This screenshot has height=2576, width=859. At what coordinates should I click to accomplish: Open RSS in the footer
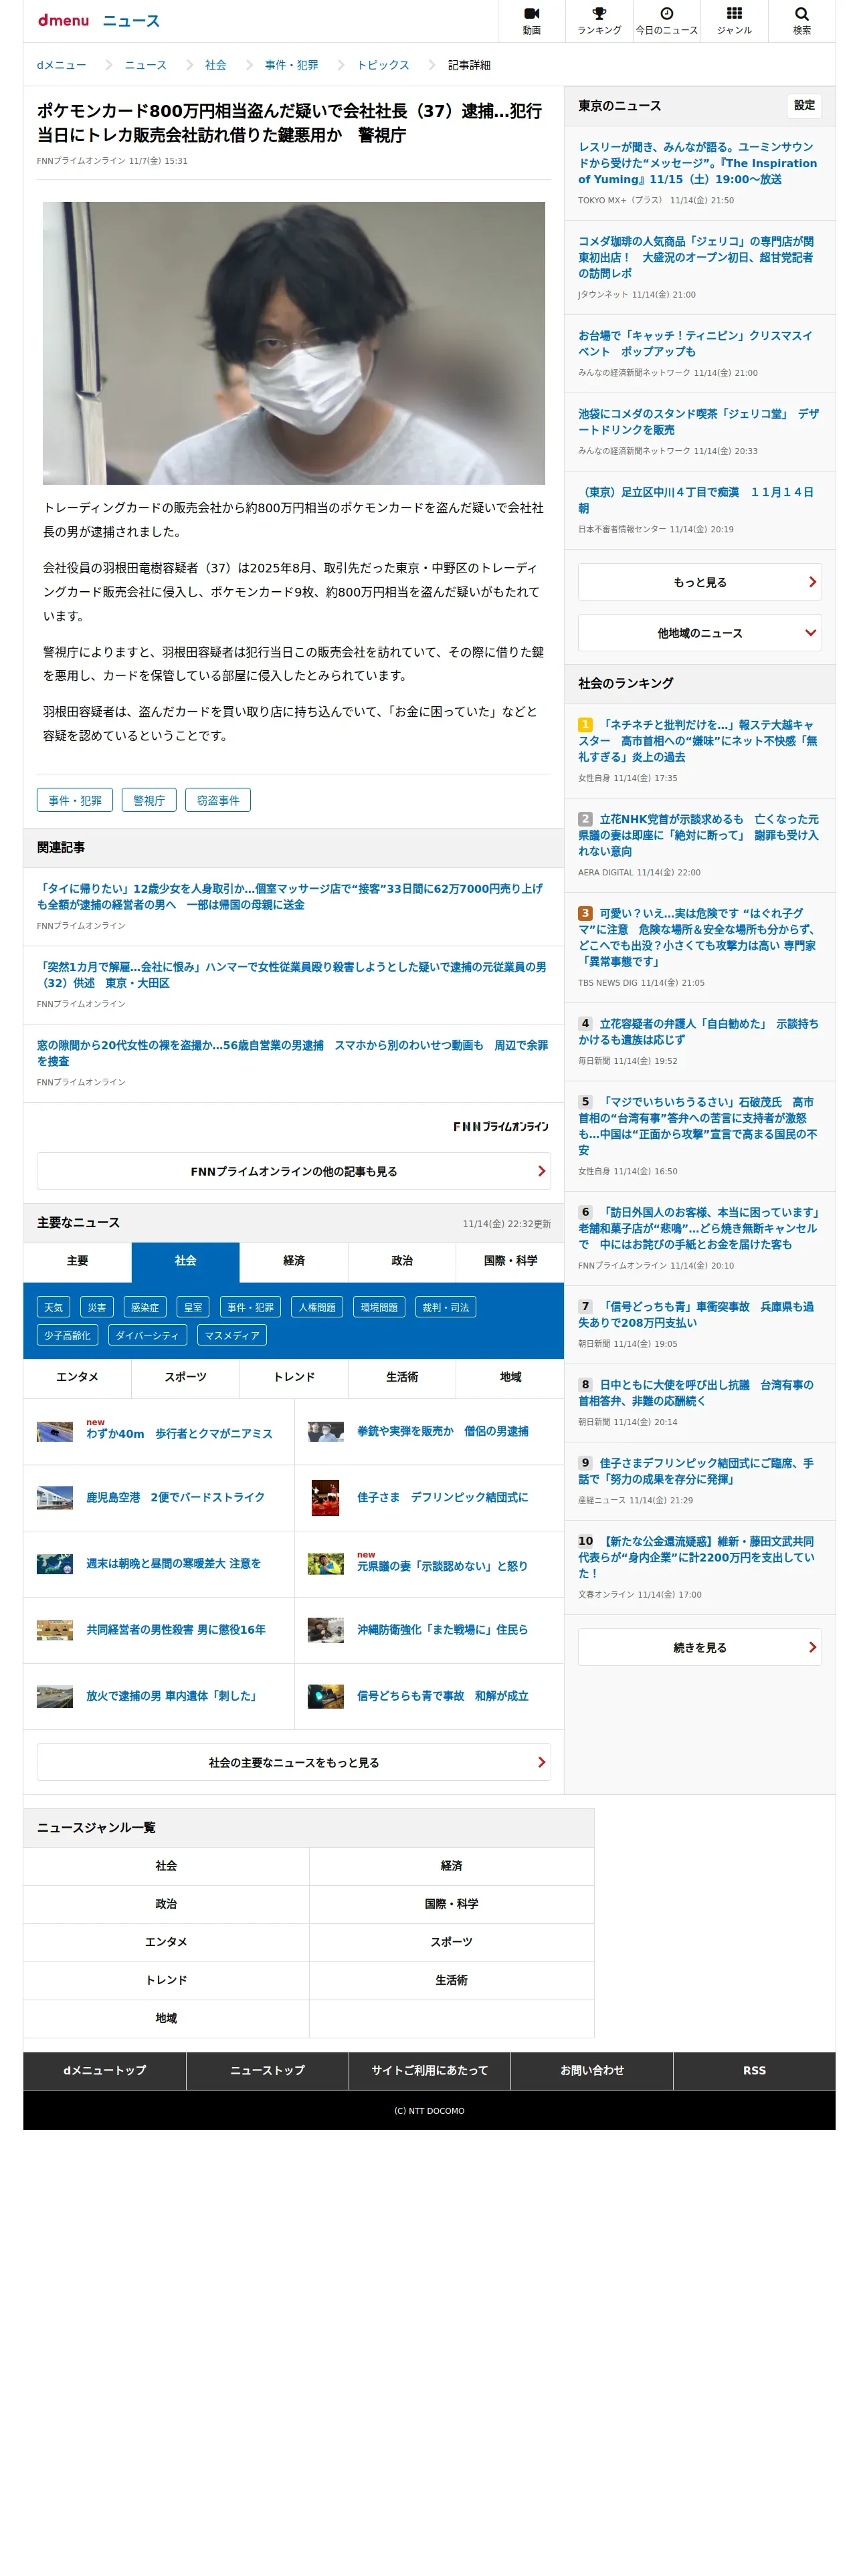pos(754,2070)
